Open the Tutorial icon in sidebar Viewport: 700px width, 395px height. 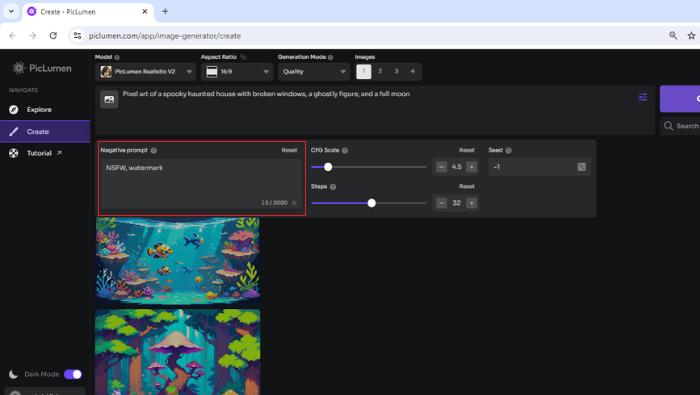click(x=14, y=153)
